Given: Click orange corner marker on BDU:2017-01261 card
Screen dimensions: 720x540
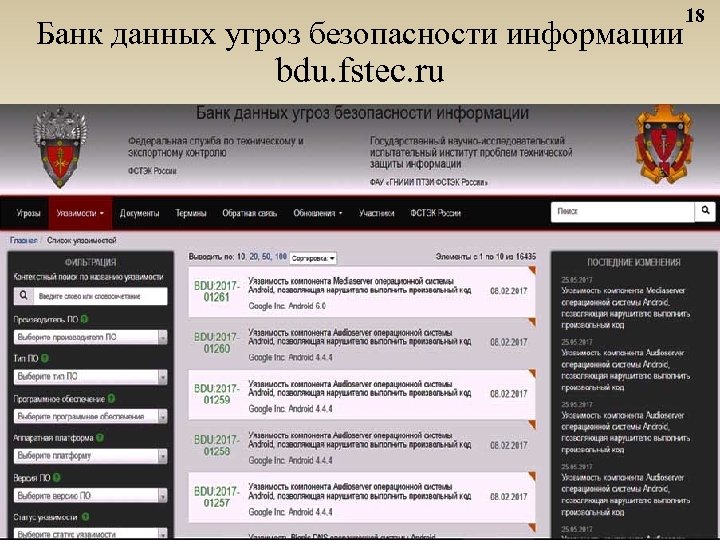Looking at the screenshot, I should (x=532, y=270).
